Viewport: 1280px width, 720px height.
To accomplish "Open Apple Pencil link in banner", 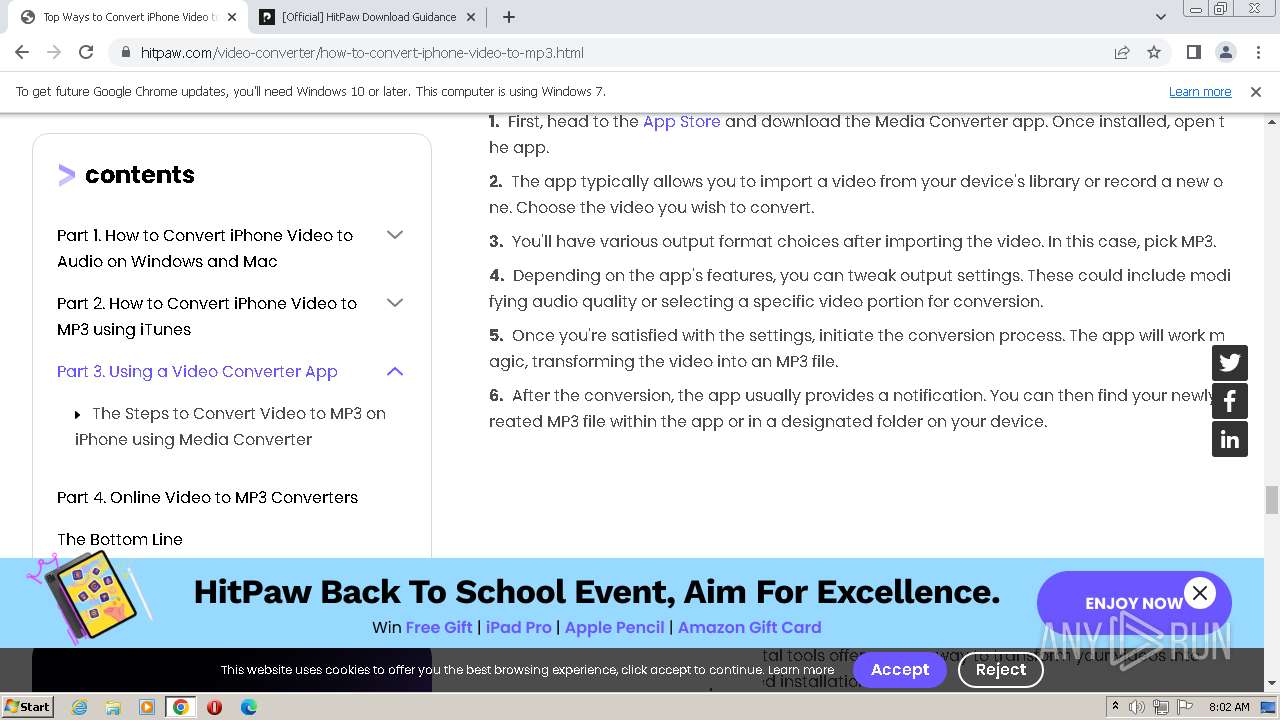I will pyautogui.click(x=614, y=627).
